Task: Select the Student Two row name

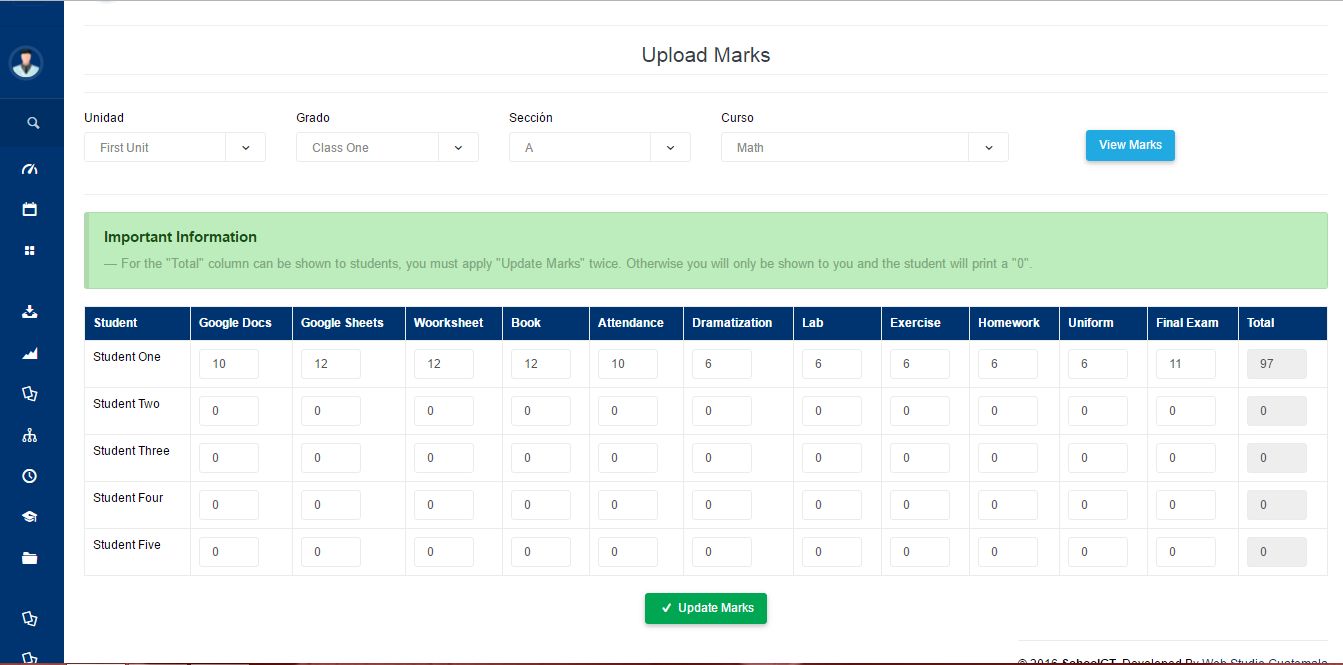Action: click(x=127, y=404)
